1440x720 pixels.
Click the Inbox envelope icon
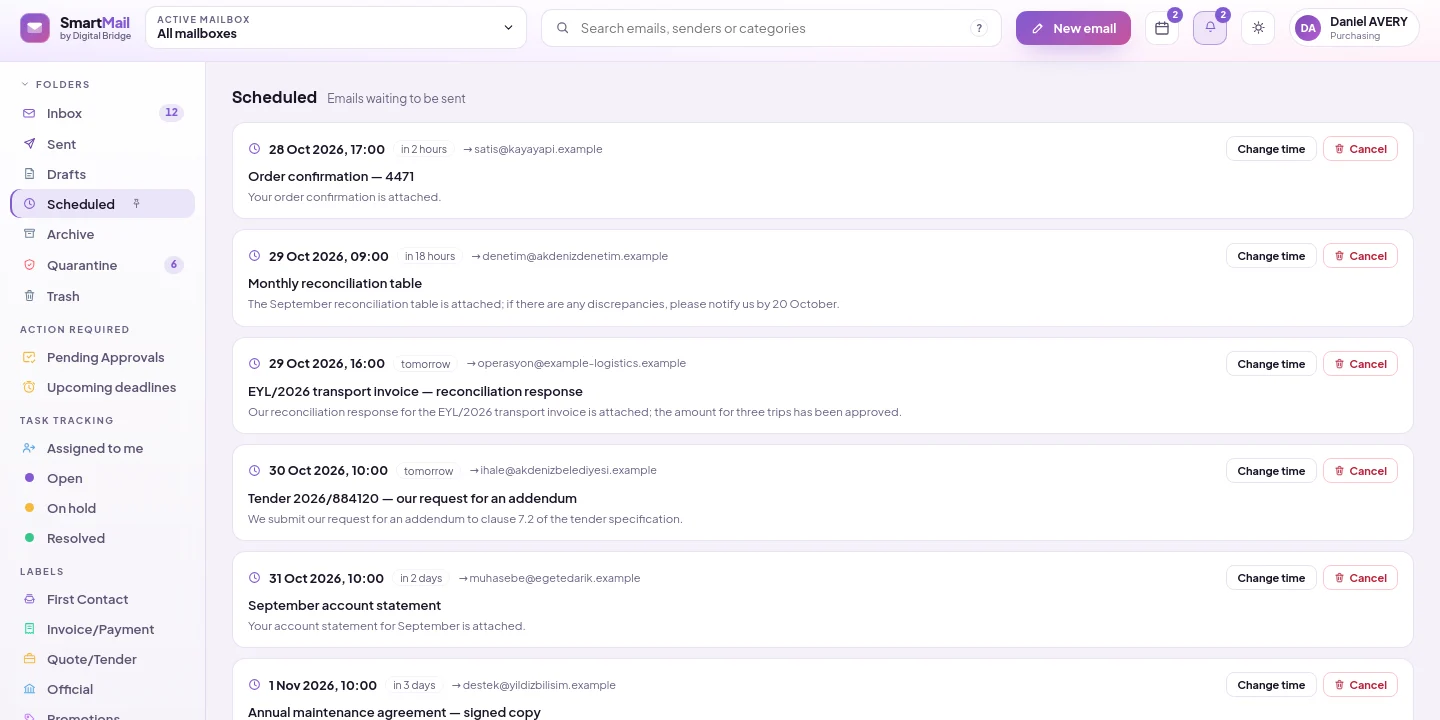[29, 113]
